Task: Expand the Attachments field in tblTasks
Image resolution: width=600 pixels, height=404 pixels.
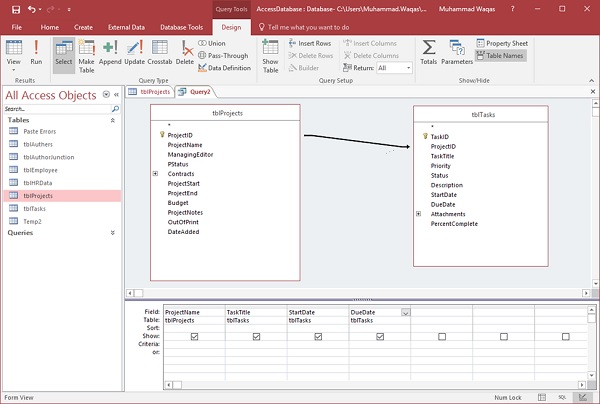Action: (419, 213)
